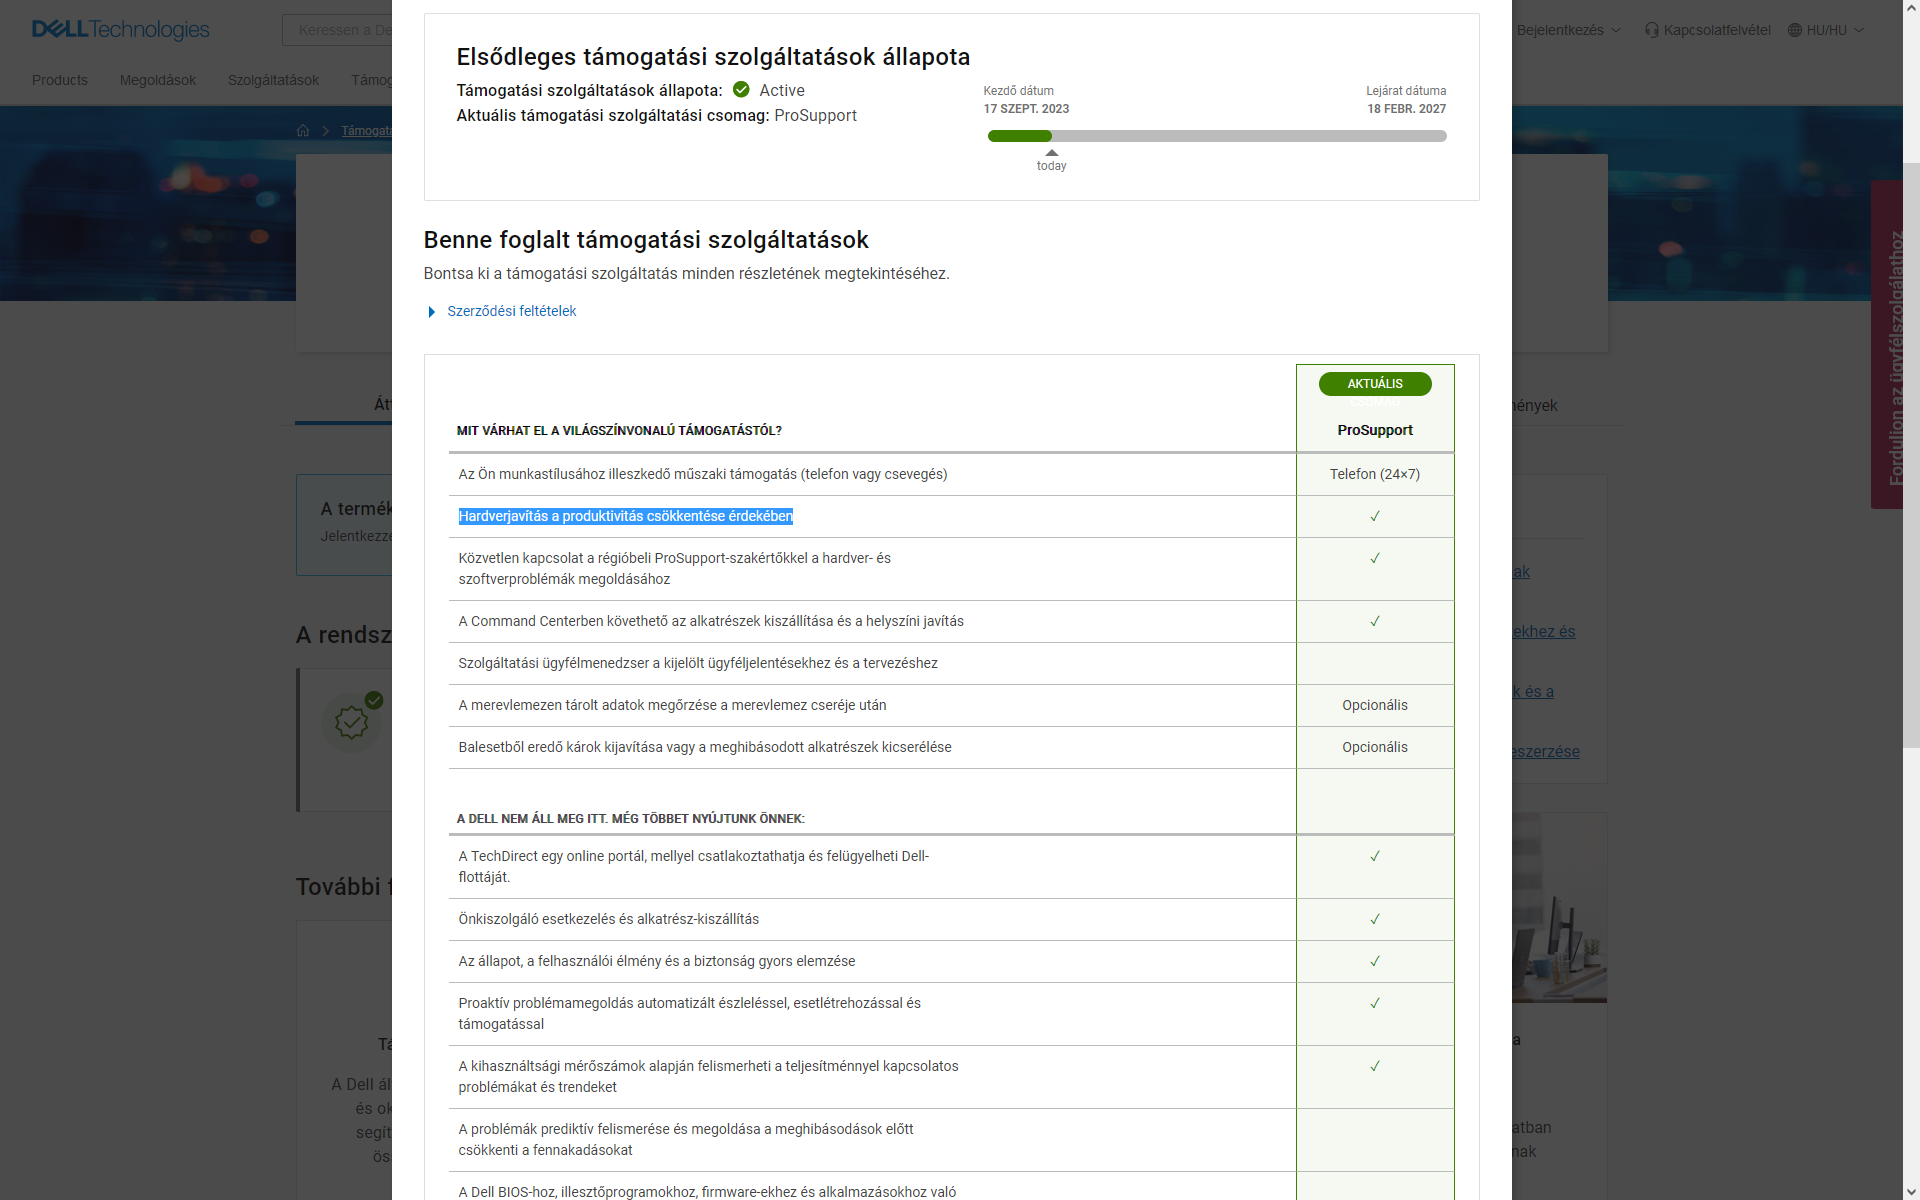Open the Szerződési feltételek link
The width and height of the screenshot is (1920, 1200).
(511, 311)
